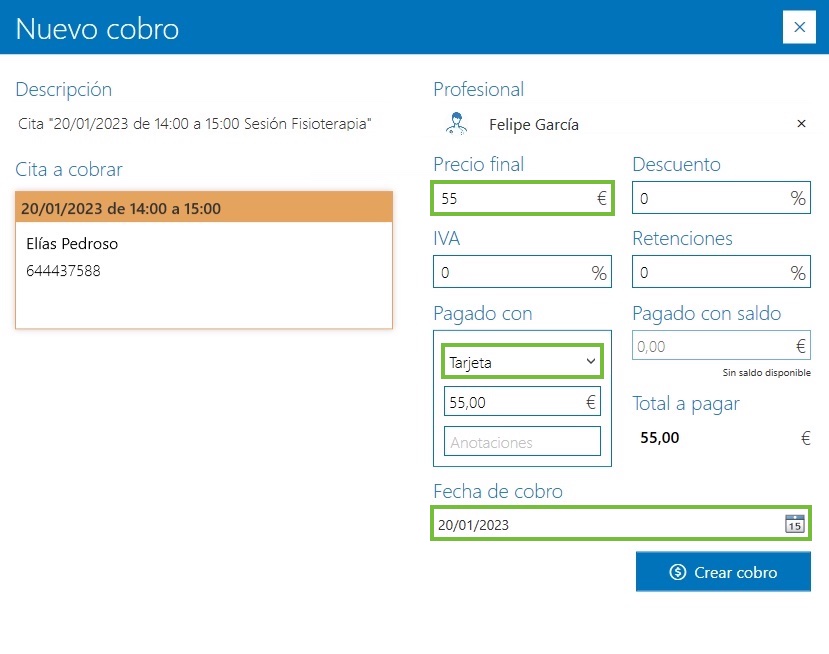Viewport: 829px width, 654px height.
Task: Click the Sin saldo disponible label
Action: 767,372
